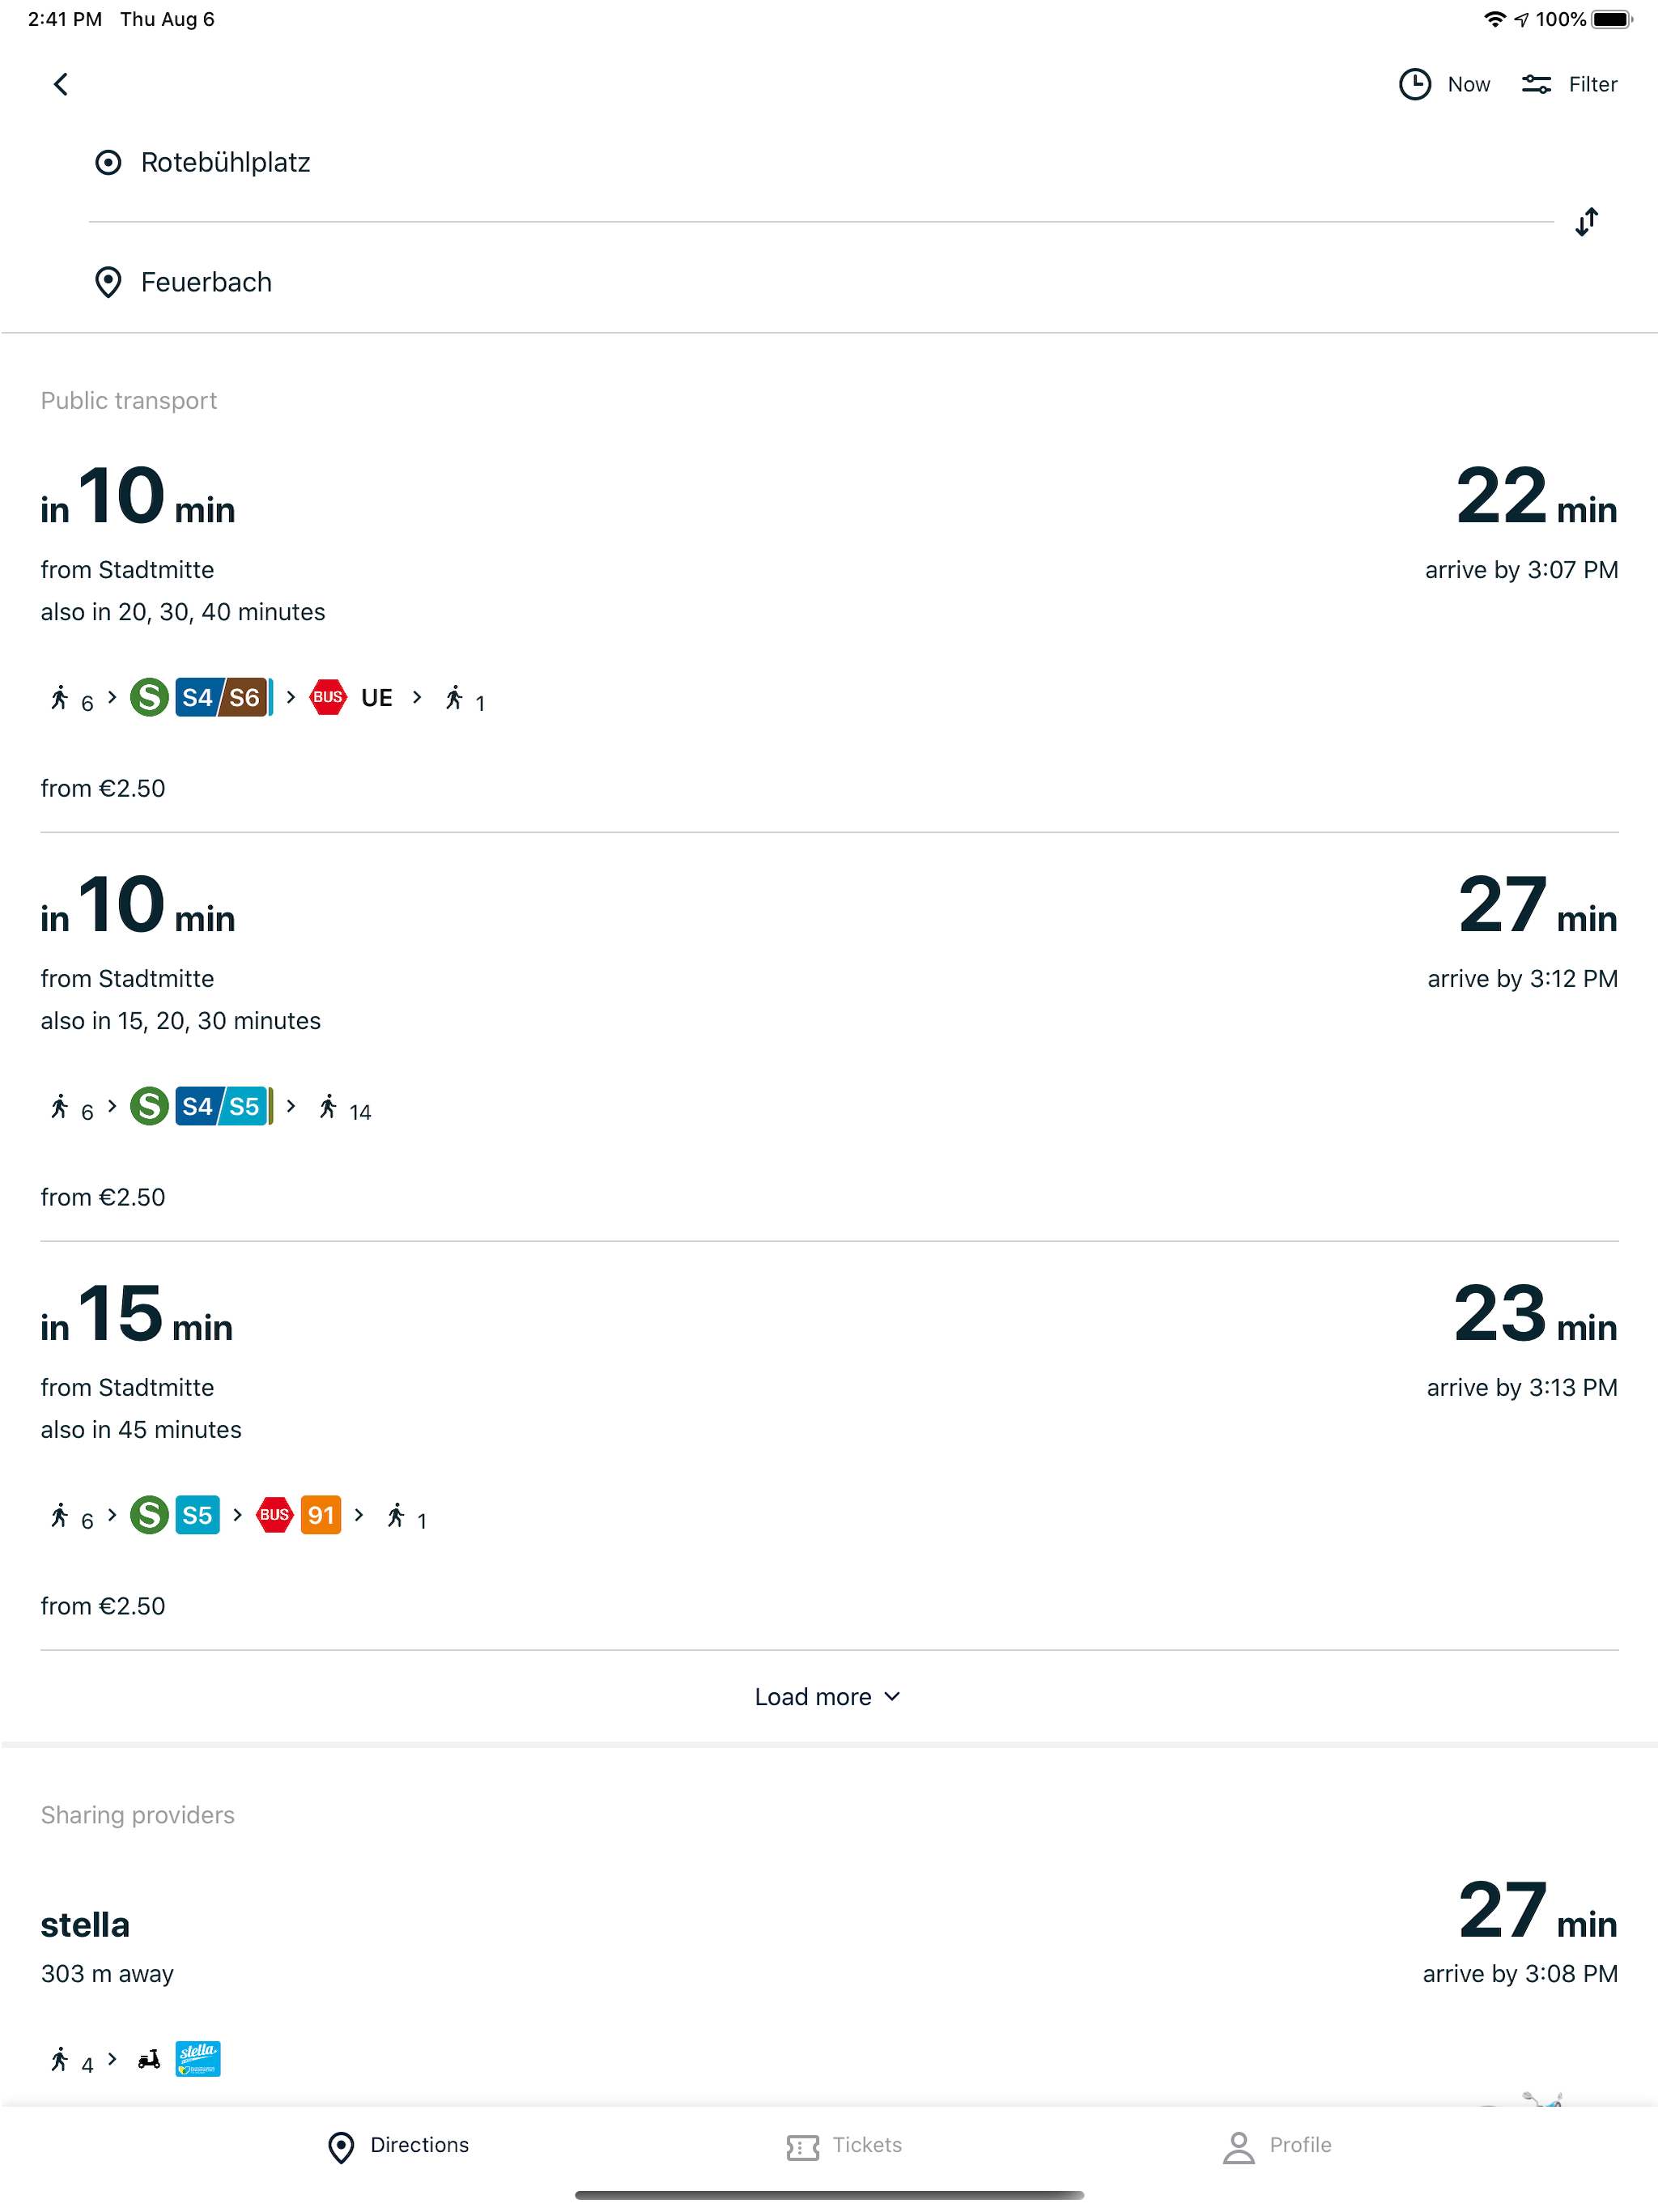Tap the stella scooter icon
Viewport: 1658px width, 2212px height.
click(147, 2059)
